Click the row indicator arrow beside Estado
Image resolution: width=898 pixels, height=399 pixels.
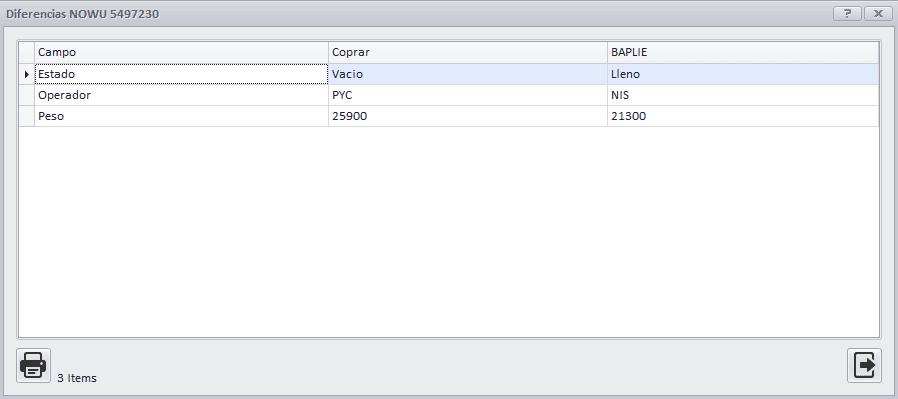pos(27,74)
